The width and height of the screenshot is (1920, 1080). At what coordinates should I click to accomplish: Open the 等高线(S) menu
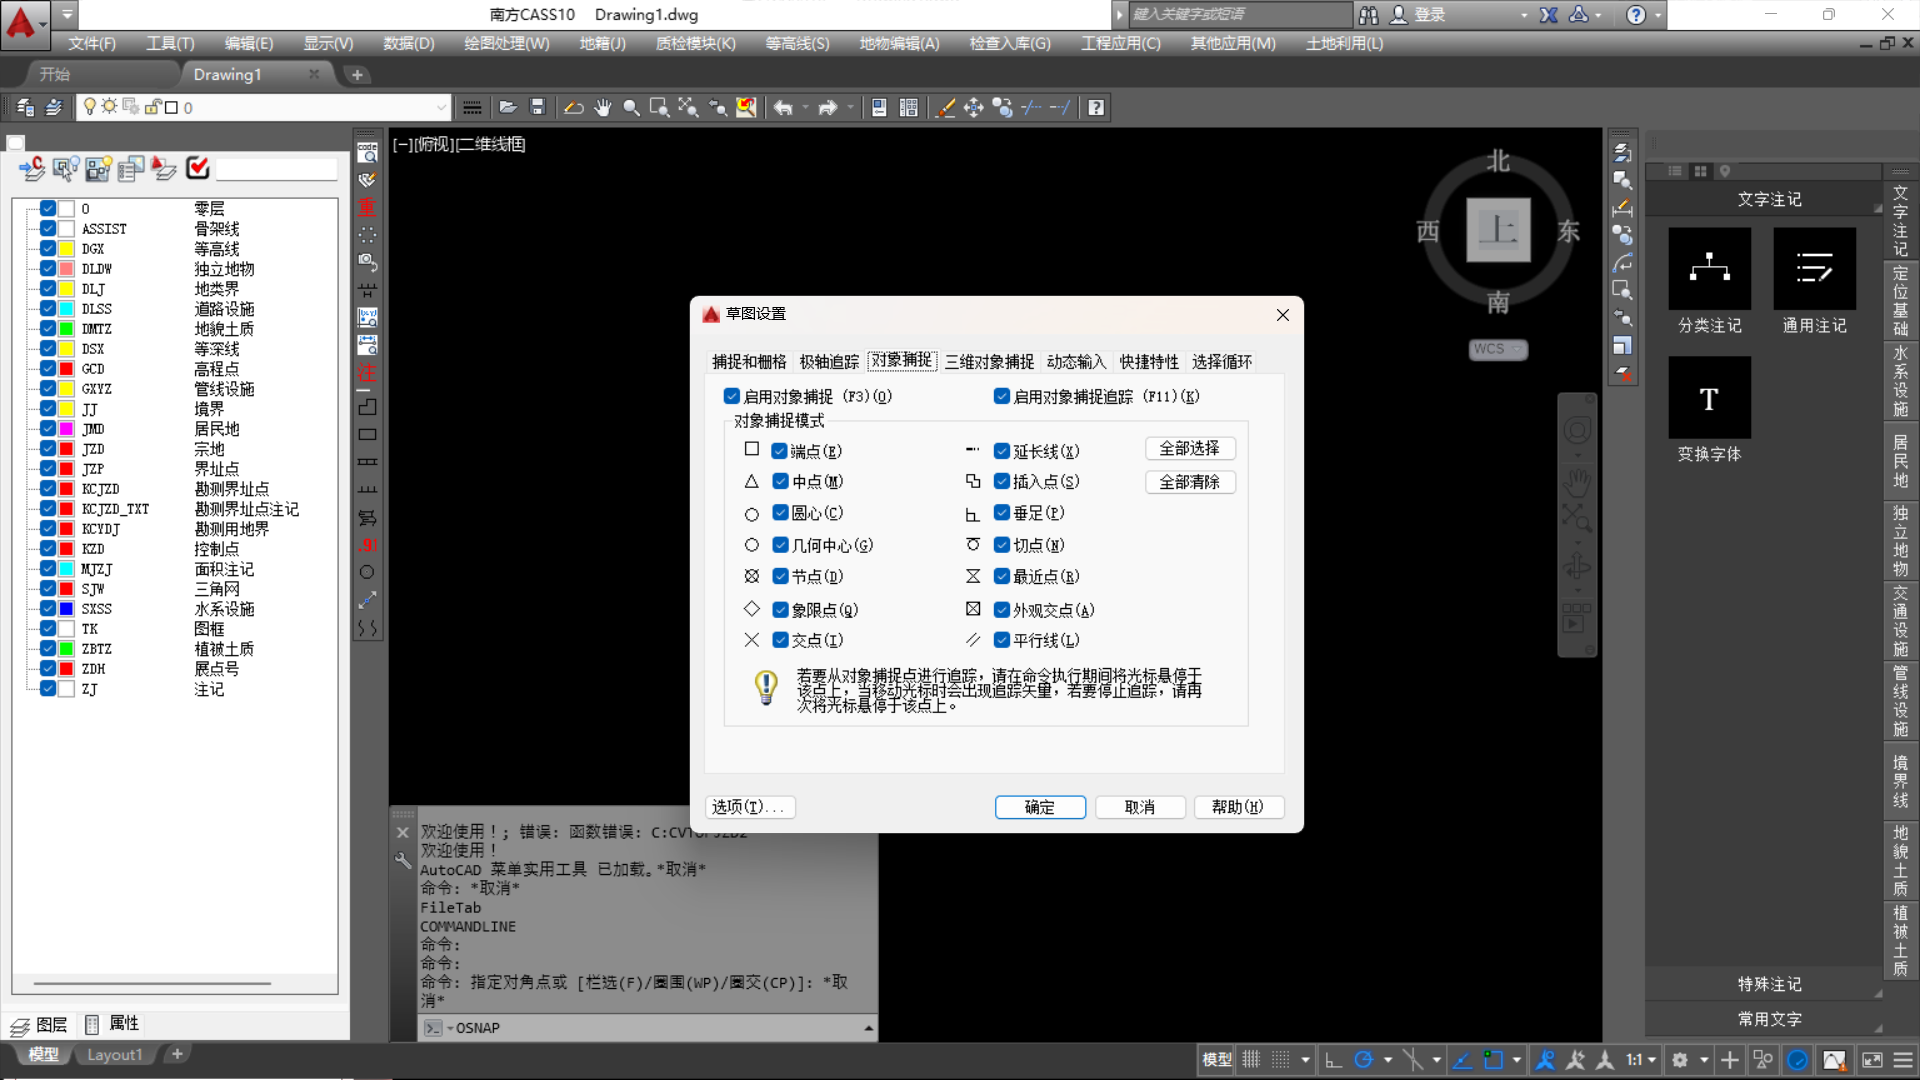(797, 44)
